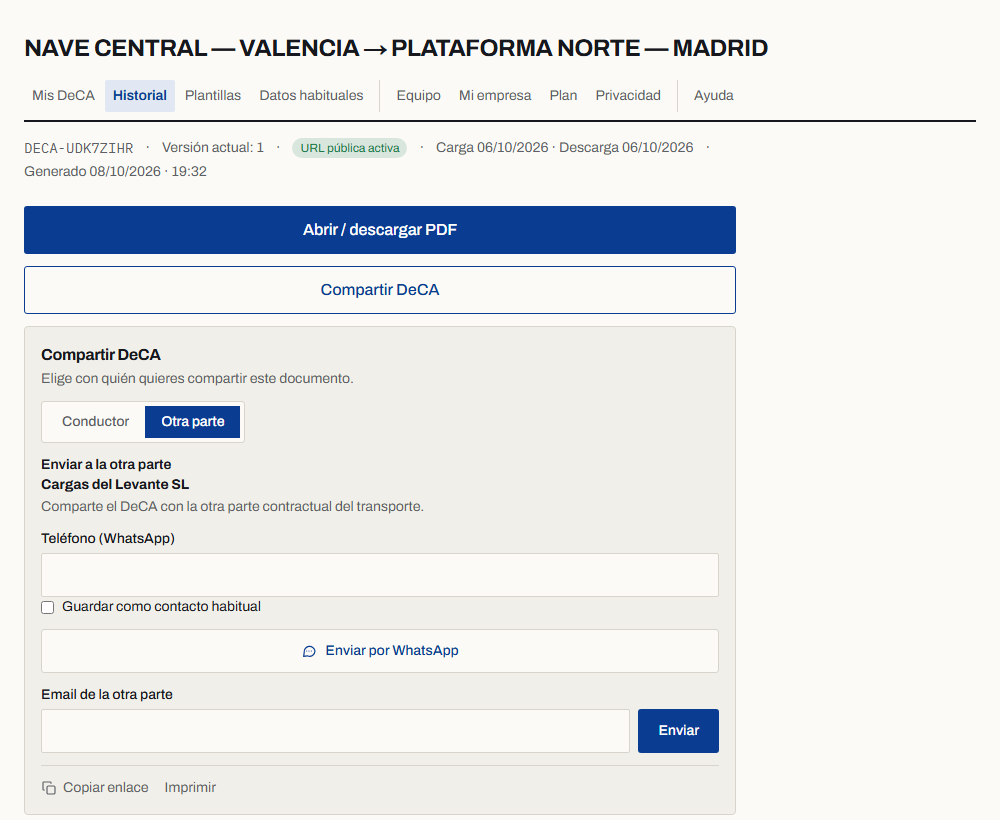Image resolution: width=1000 pixels, height=820 pixels.
Task: Click the route title heading
Action: point(396,48)
